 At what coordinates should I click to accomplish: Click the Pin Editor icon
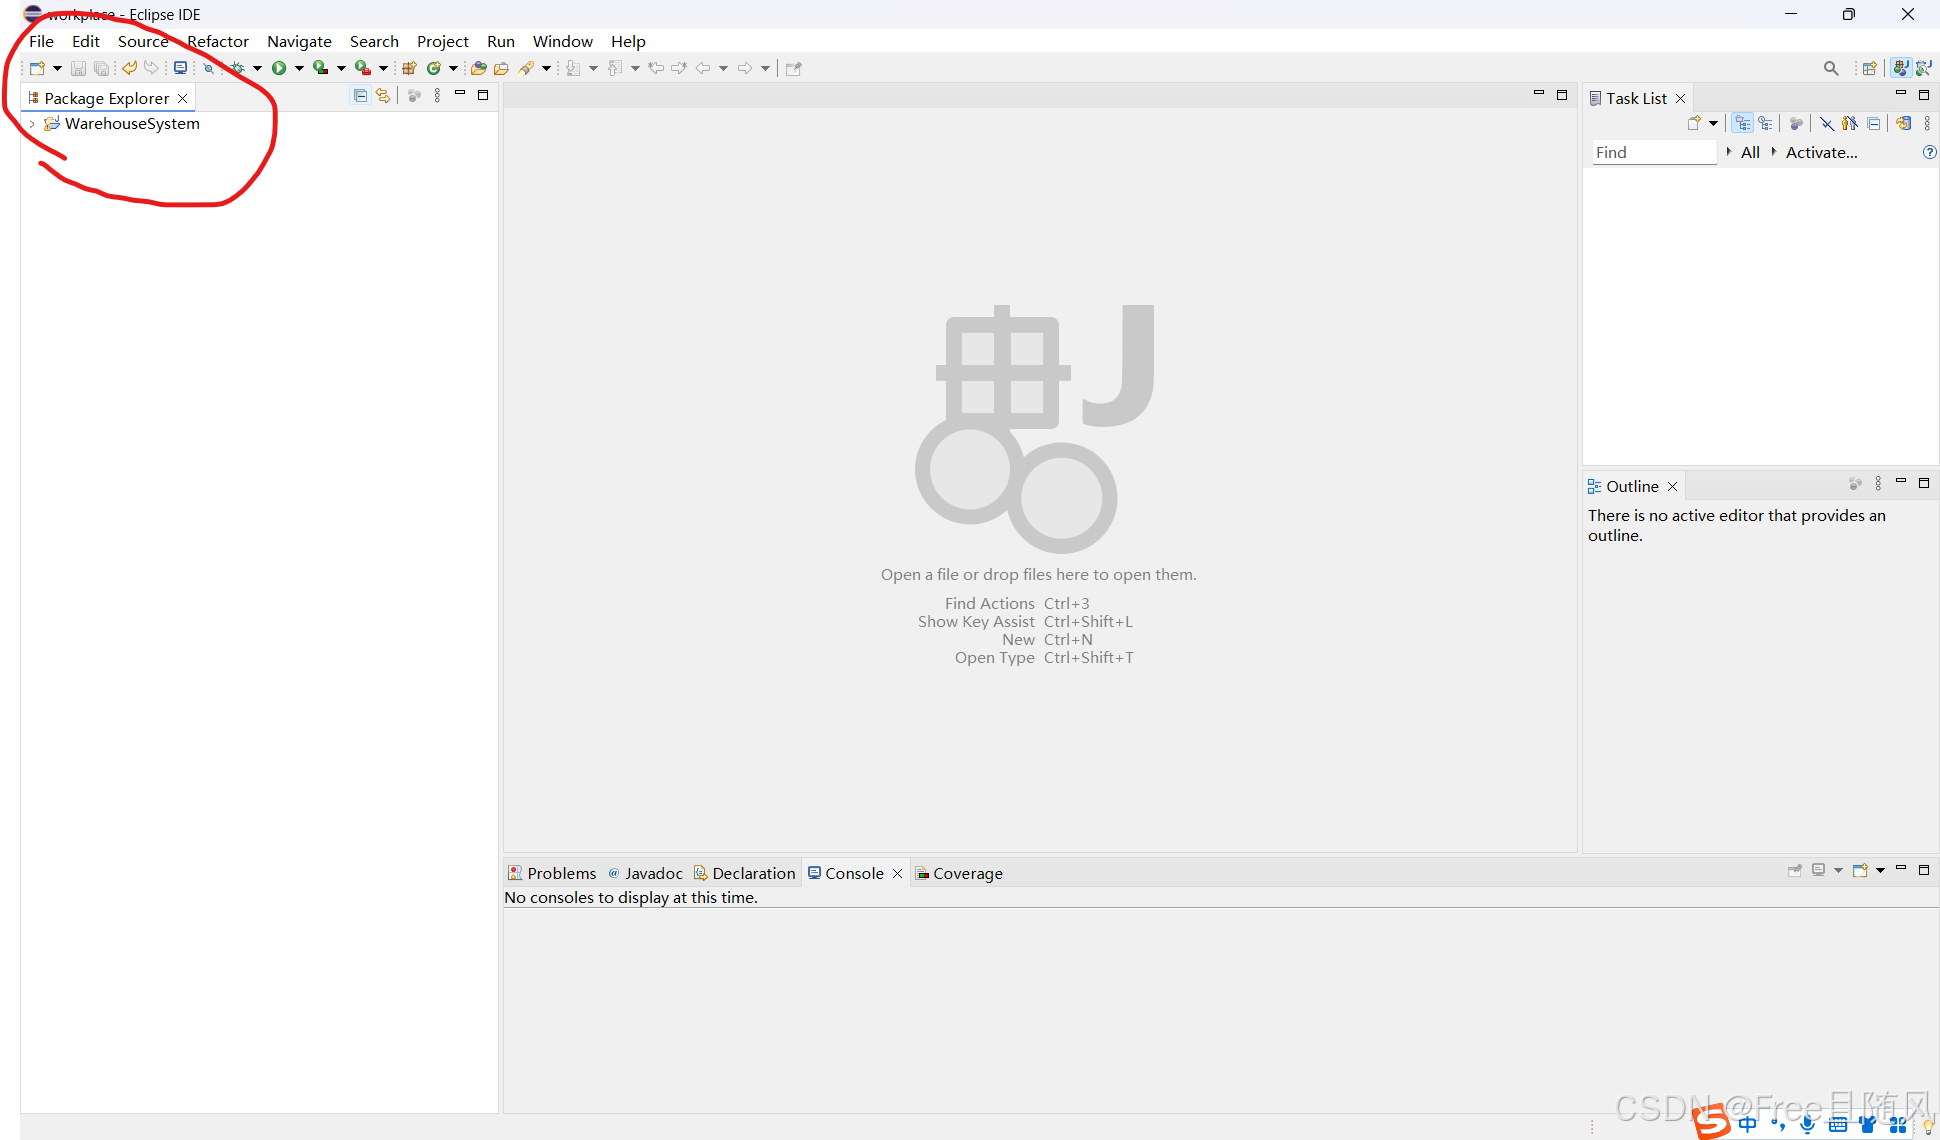point(794,68)
